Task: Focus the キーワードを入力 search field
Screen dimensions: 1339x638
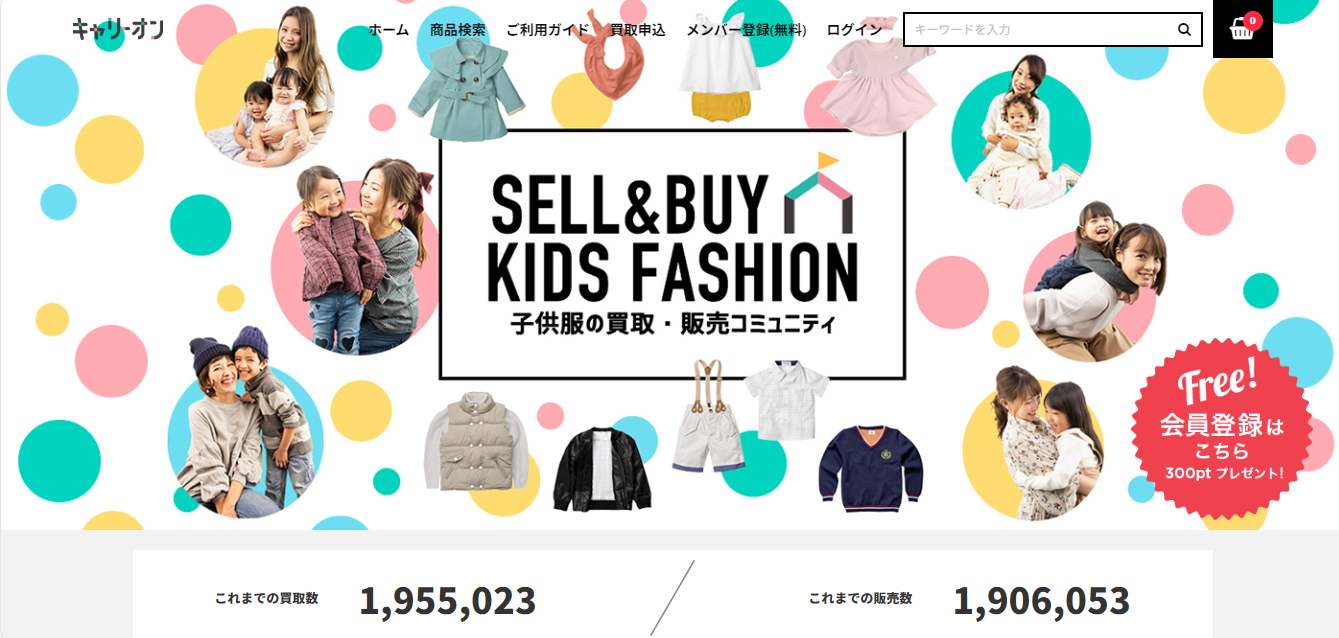Action: (1040, 30)
